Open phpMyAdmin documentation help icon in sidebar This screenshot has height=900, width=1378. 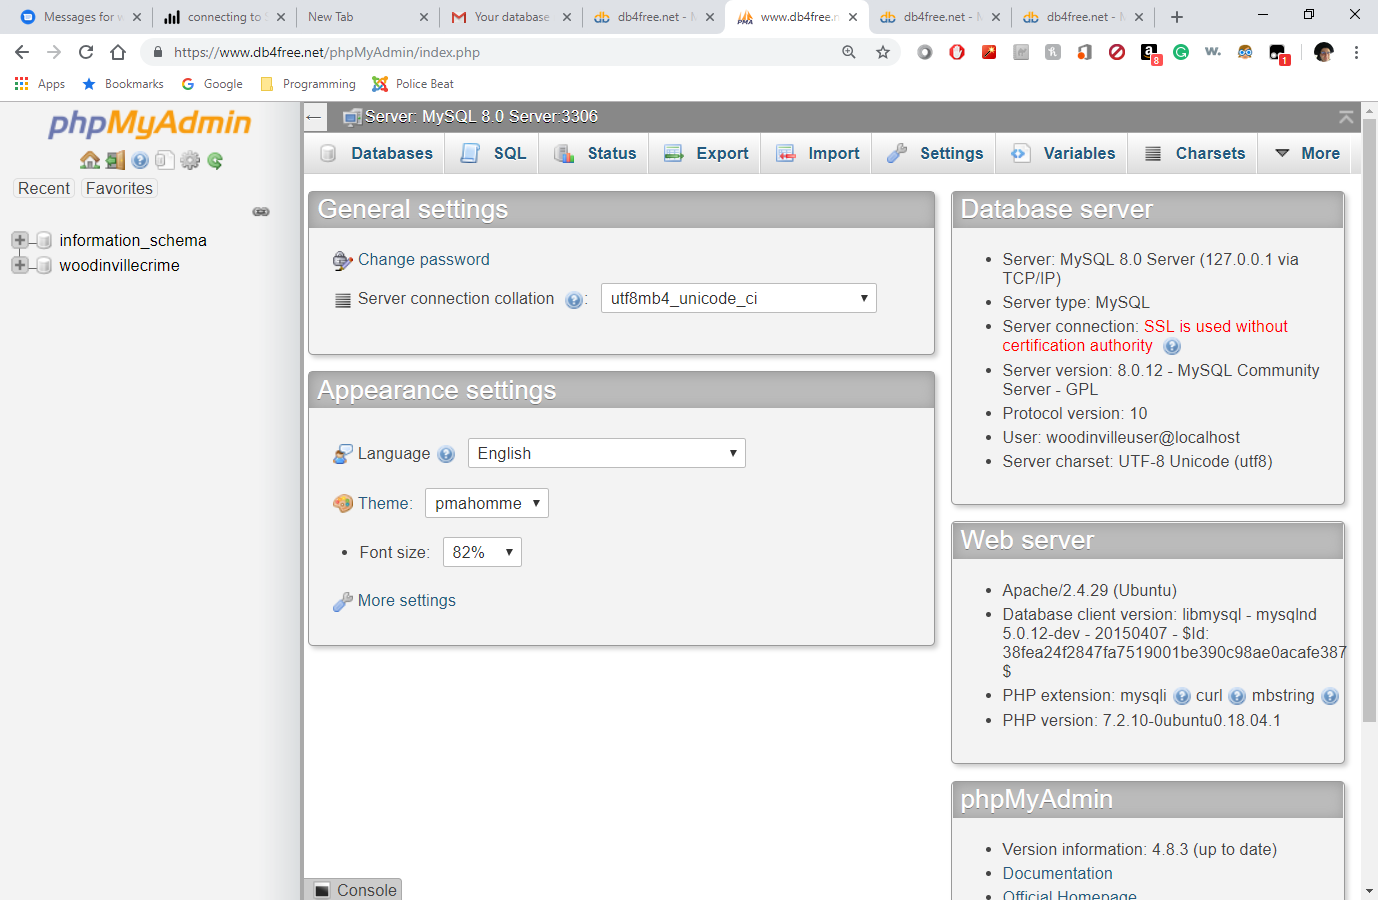point(140,160)
